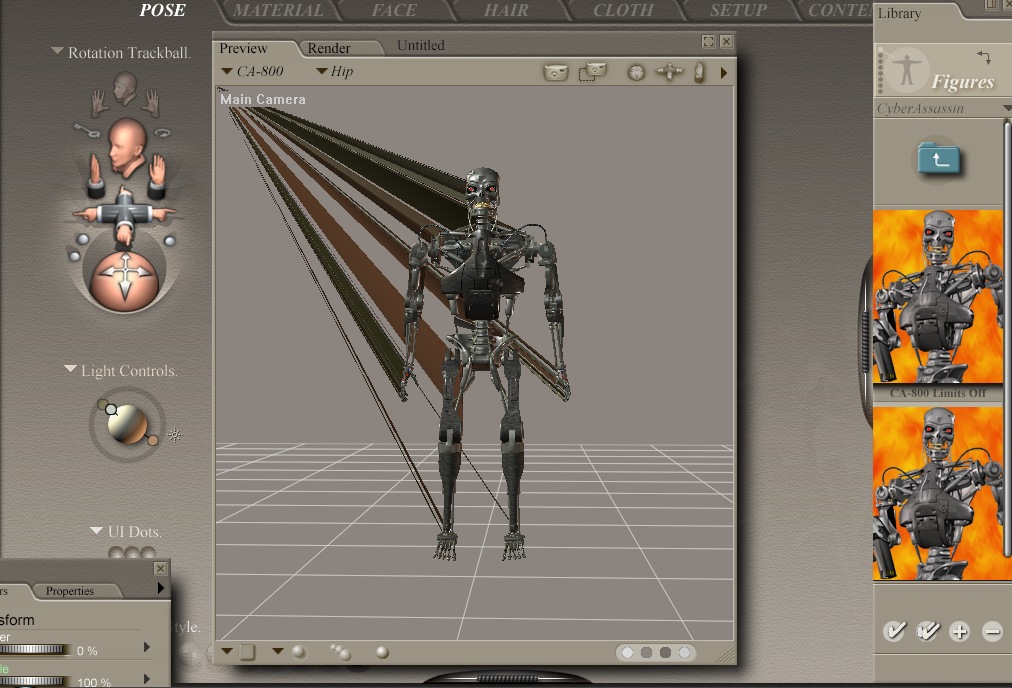Click the Face Camera head icon
This screenshot has width=1012, height=688.
pyautogui.click(x=125, y=87)
